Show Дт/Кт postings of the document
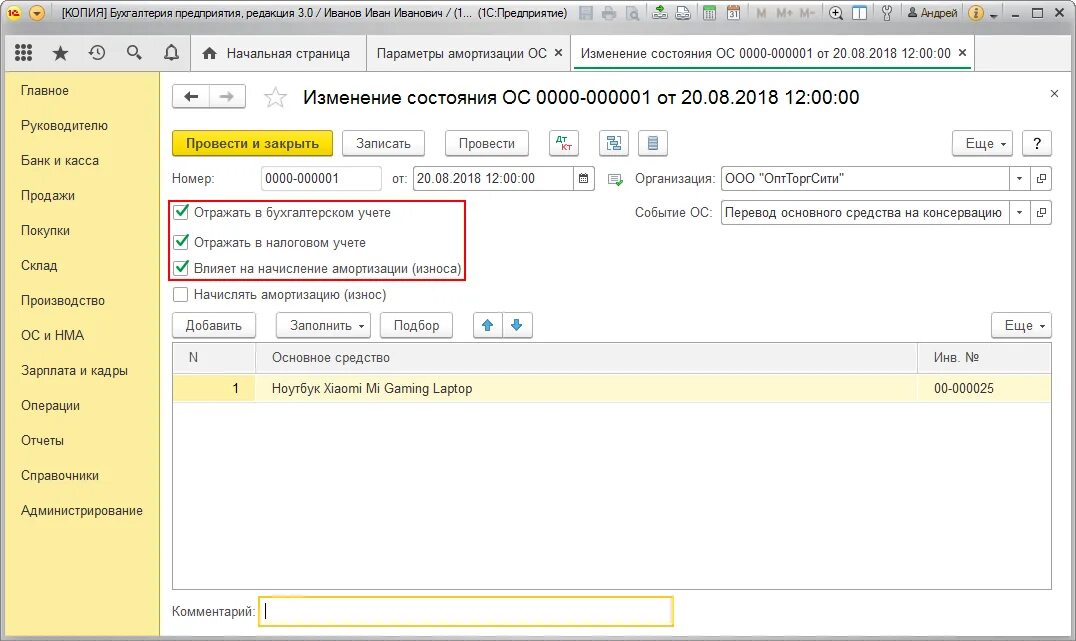 coord(563,143)
